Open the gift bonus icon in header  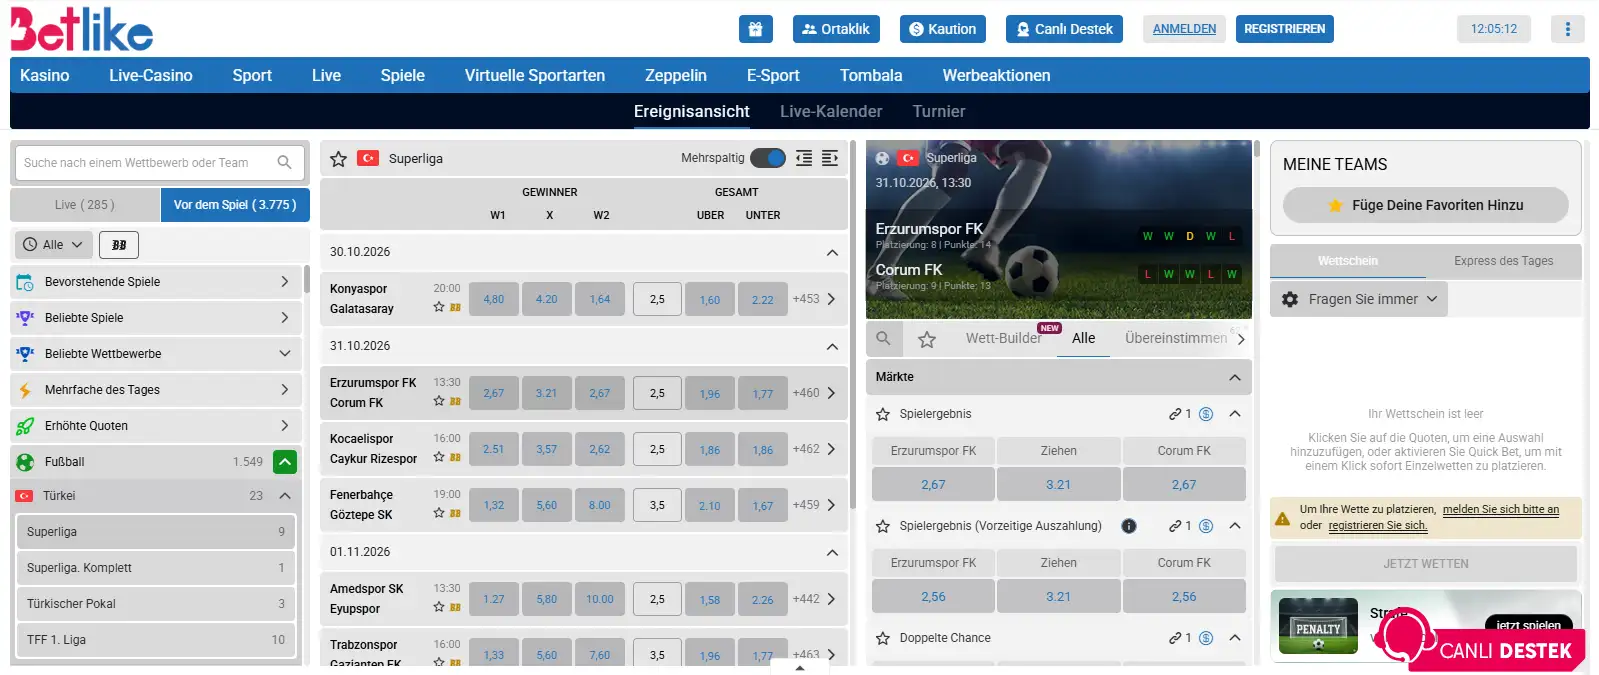coord(755,29)
